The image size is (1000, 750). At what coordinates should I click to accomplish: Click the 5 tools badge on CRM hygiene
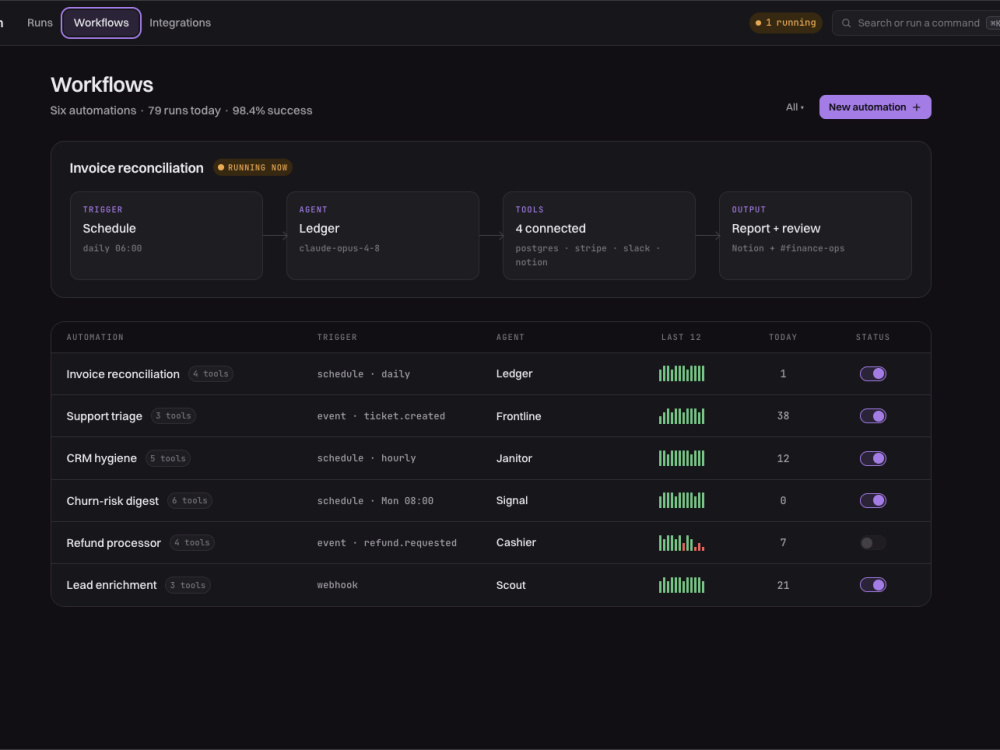168,459
